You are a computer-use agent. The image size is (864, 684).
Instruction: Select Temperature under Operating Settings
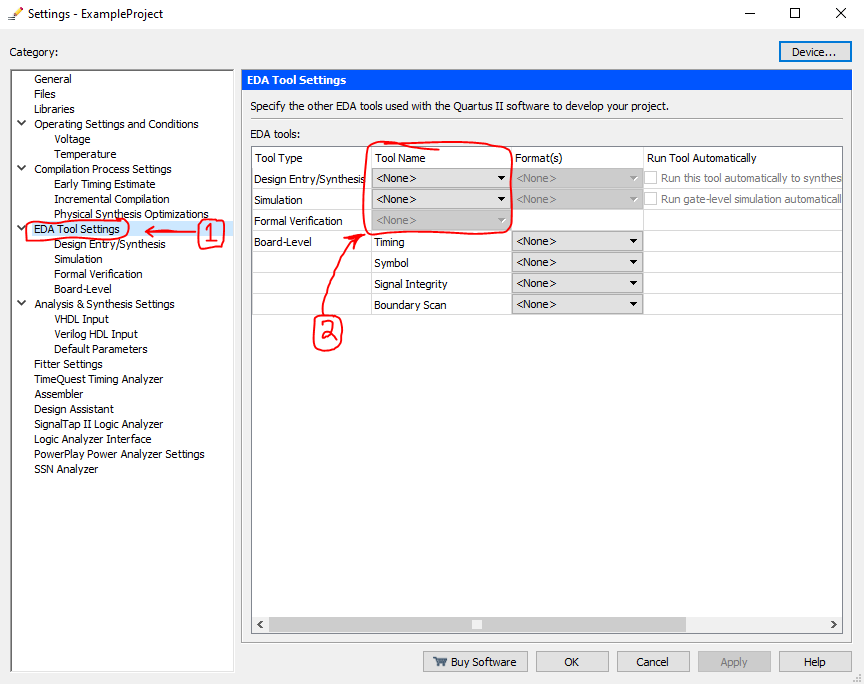tap(85, 154)
